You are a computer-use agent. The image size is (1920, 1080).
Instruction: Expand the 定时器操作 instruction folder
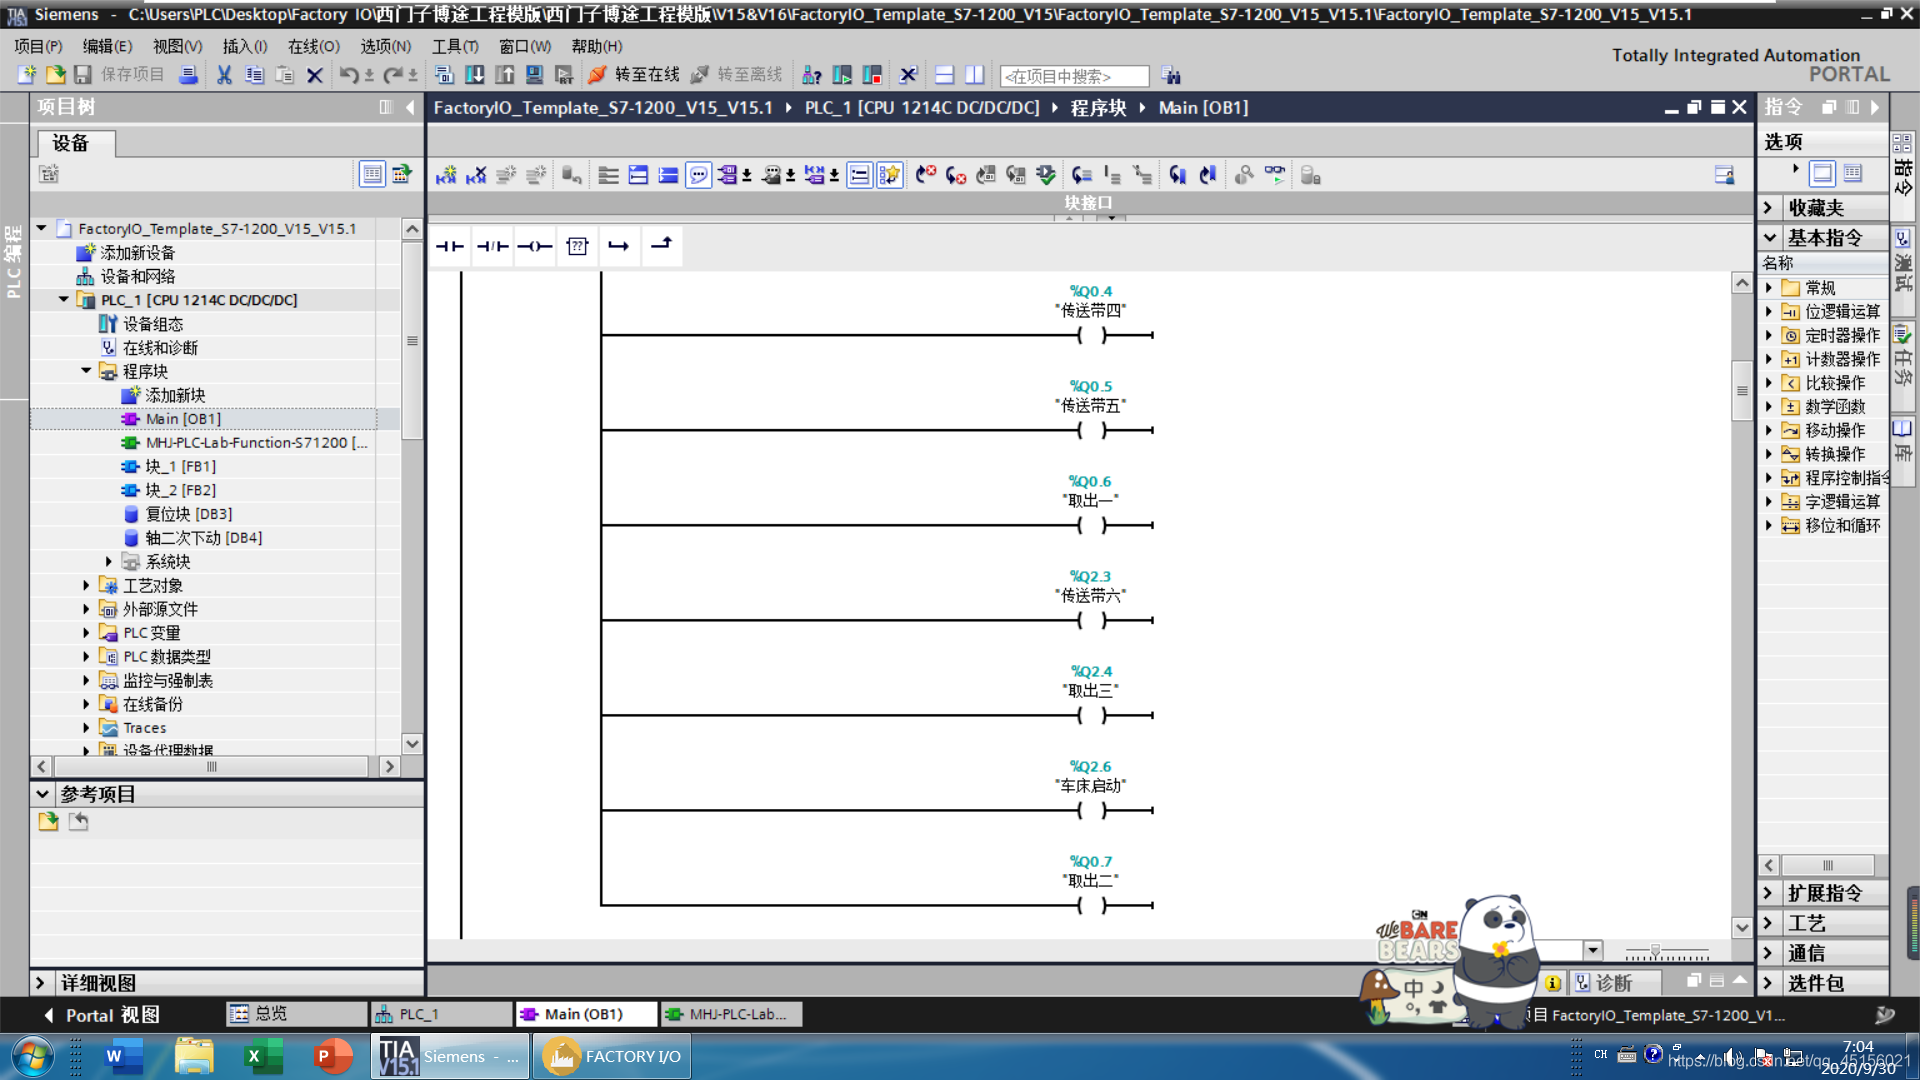[x=1769, y=336]
